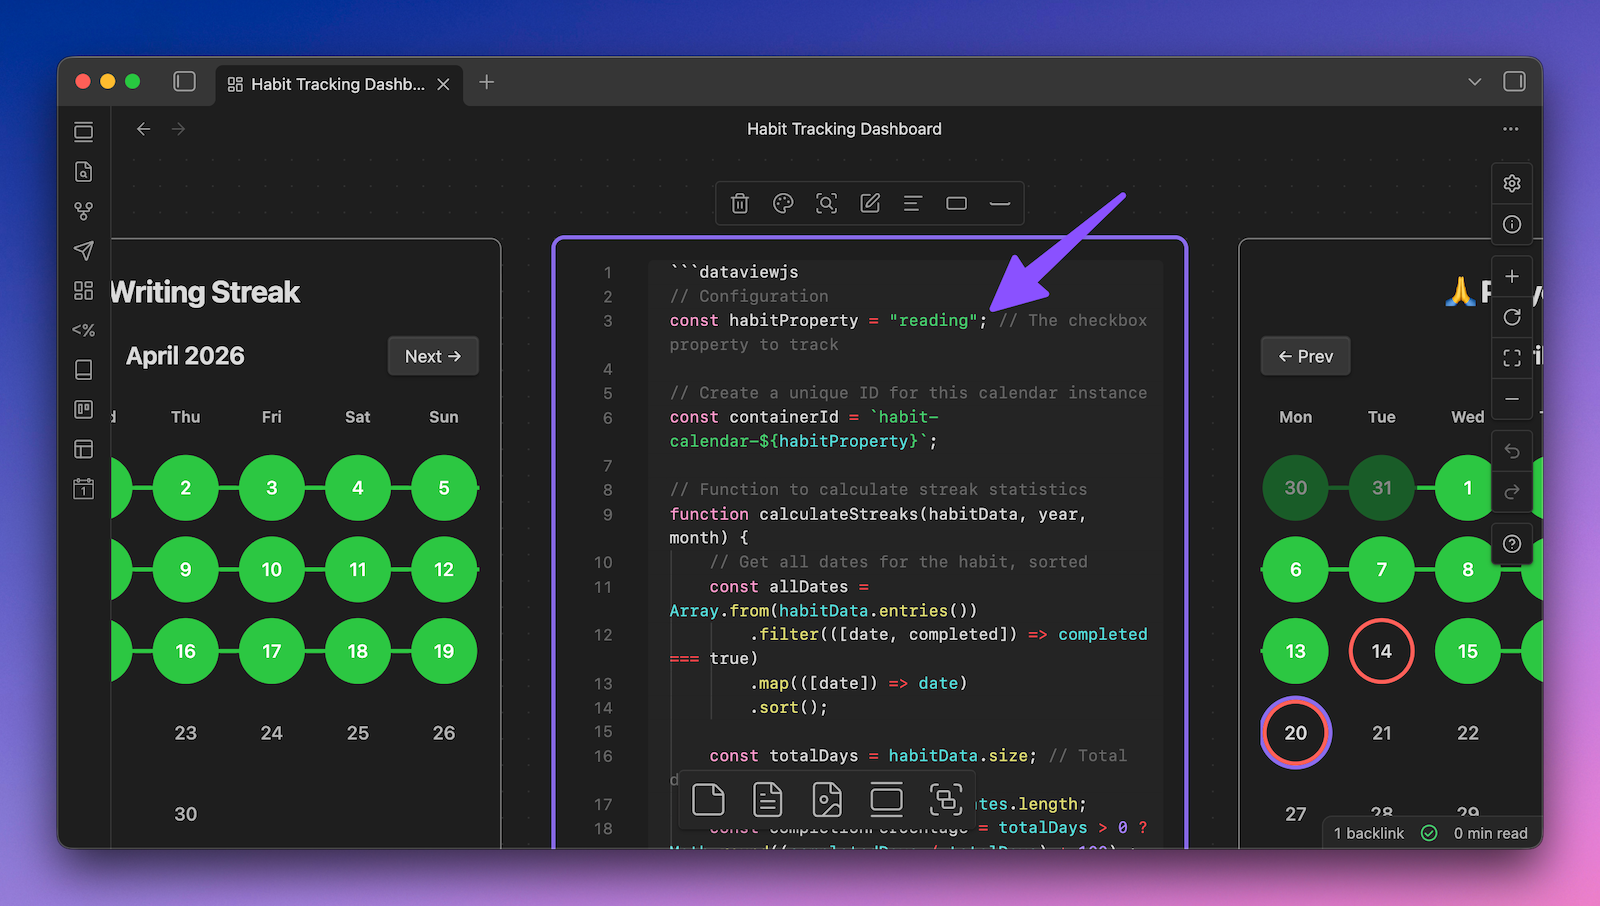Screen dimensions: 1600x906
Task: Click the kanban board ribbon icon
Action: 84,409
